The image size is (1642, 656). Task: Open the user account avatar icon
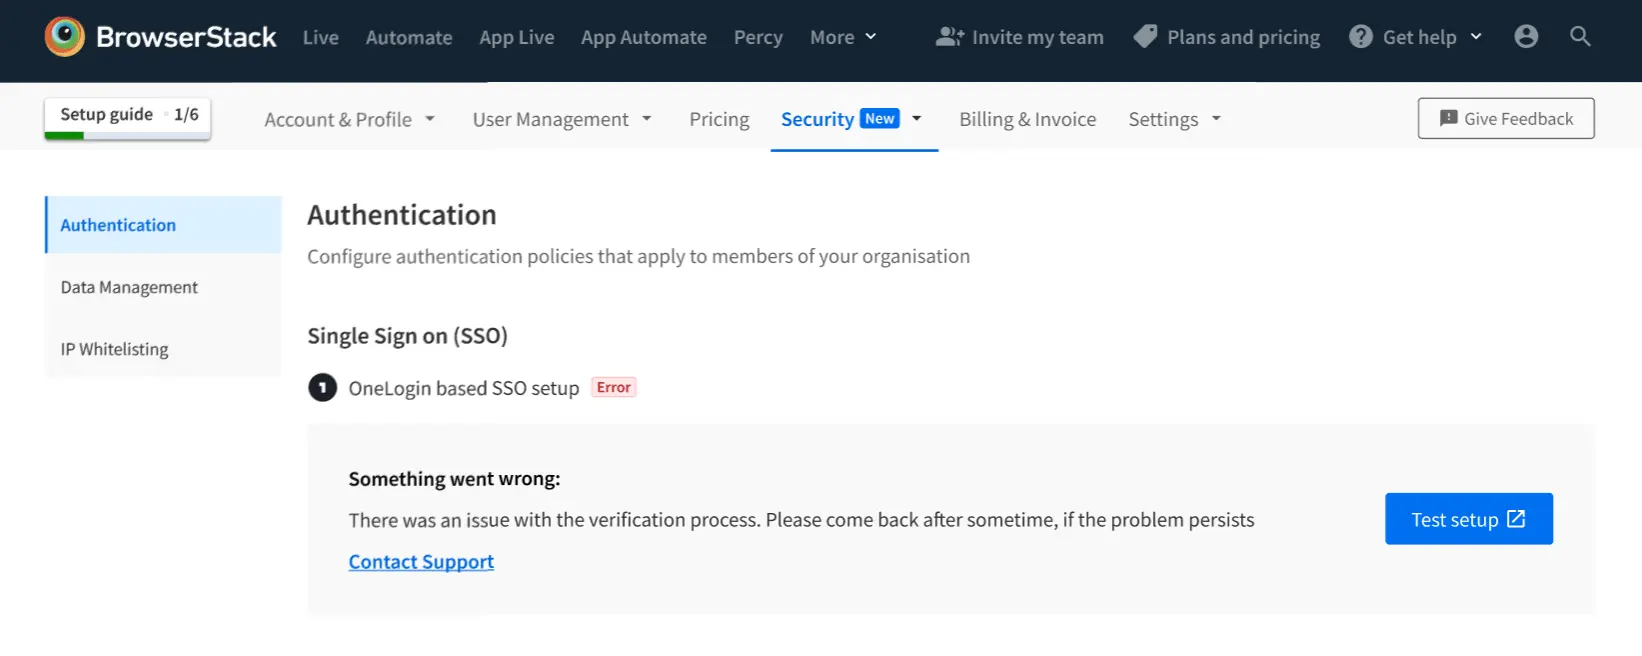point(1525,37)
